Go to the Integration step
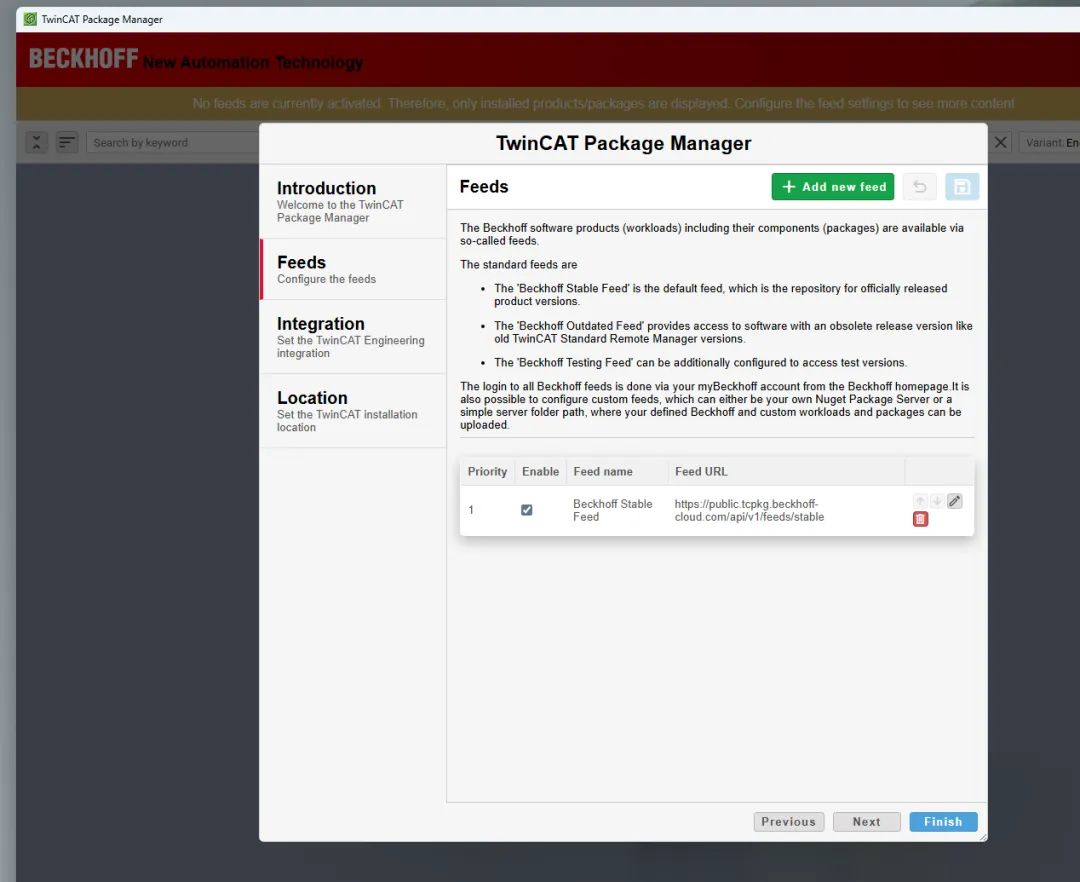The width and height of the screenshot is (1080, 882). point(353,337)
